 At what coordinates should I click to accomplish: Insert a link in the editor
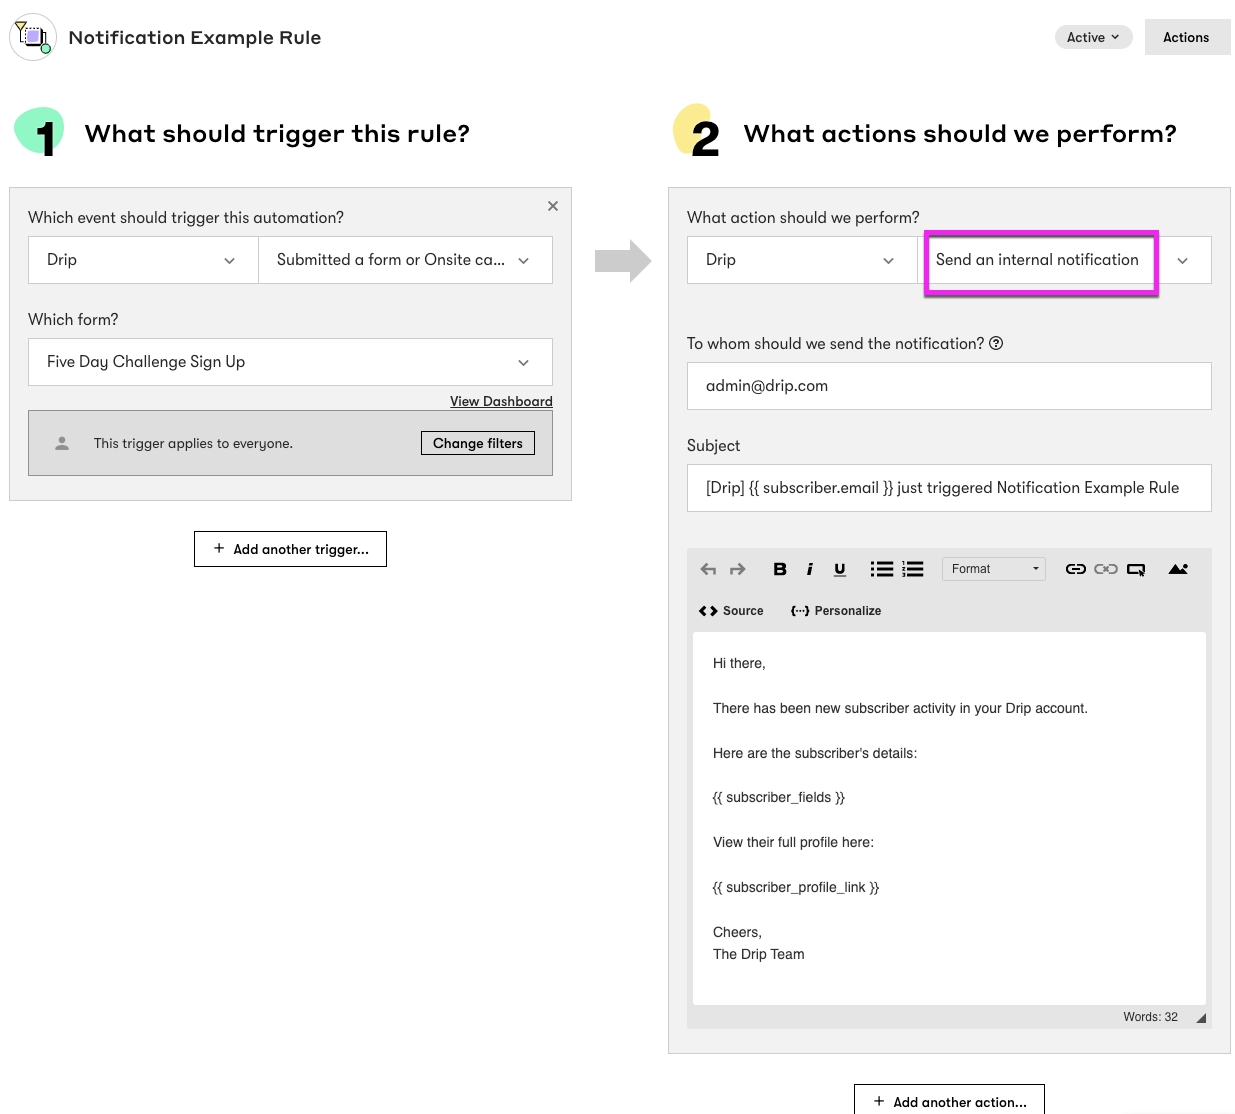coord(1076,569)
